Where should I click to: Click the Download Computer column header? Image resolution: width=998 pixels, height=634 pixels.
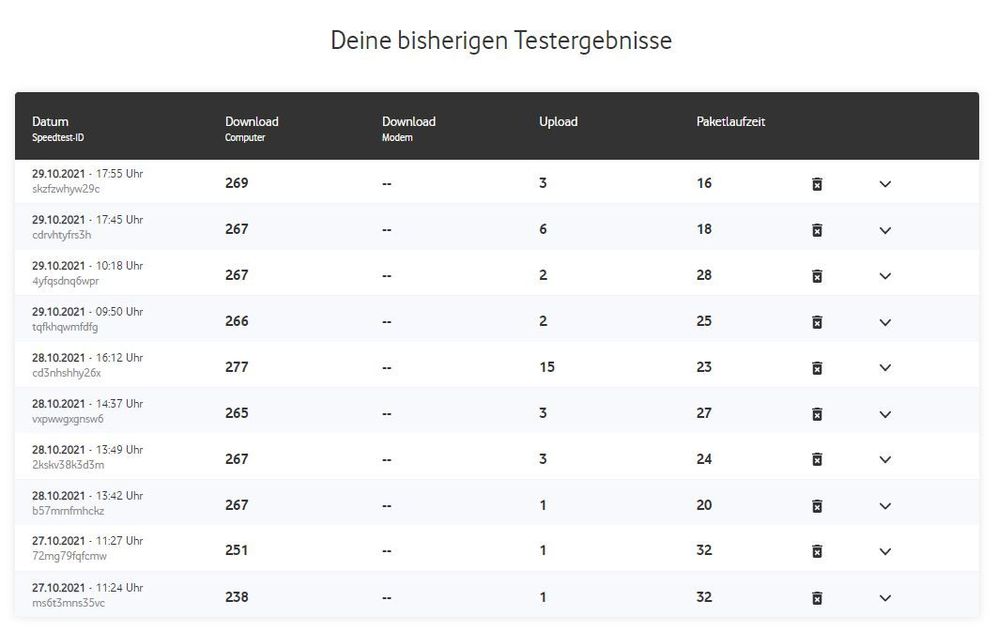(251, 129)
